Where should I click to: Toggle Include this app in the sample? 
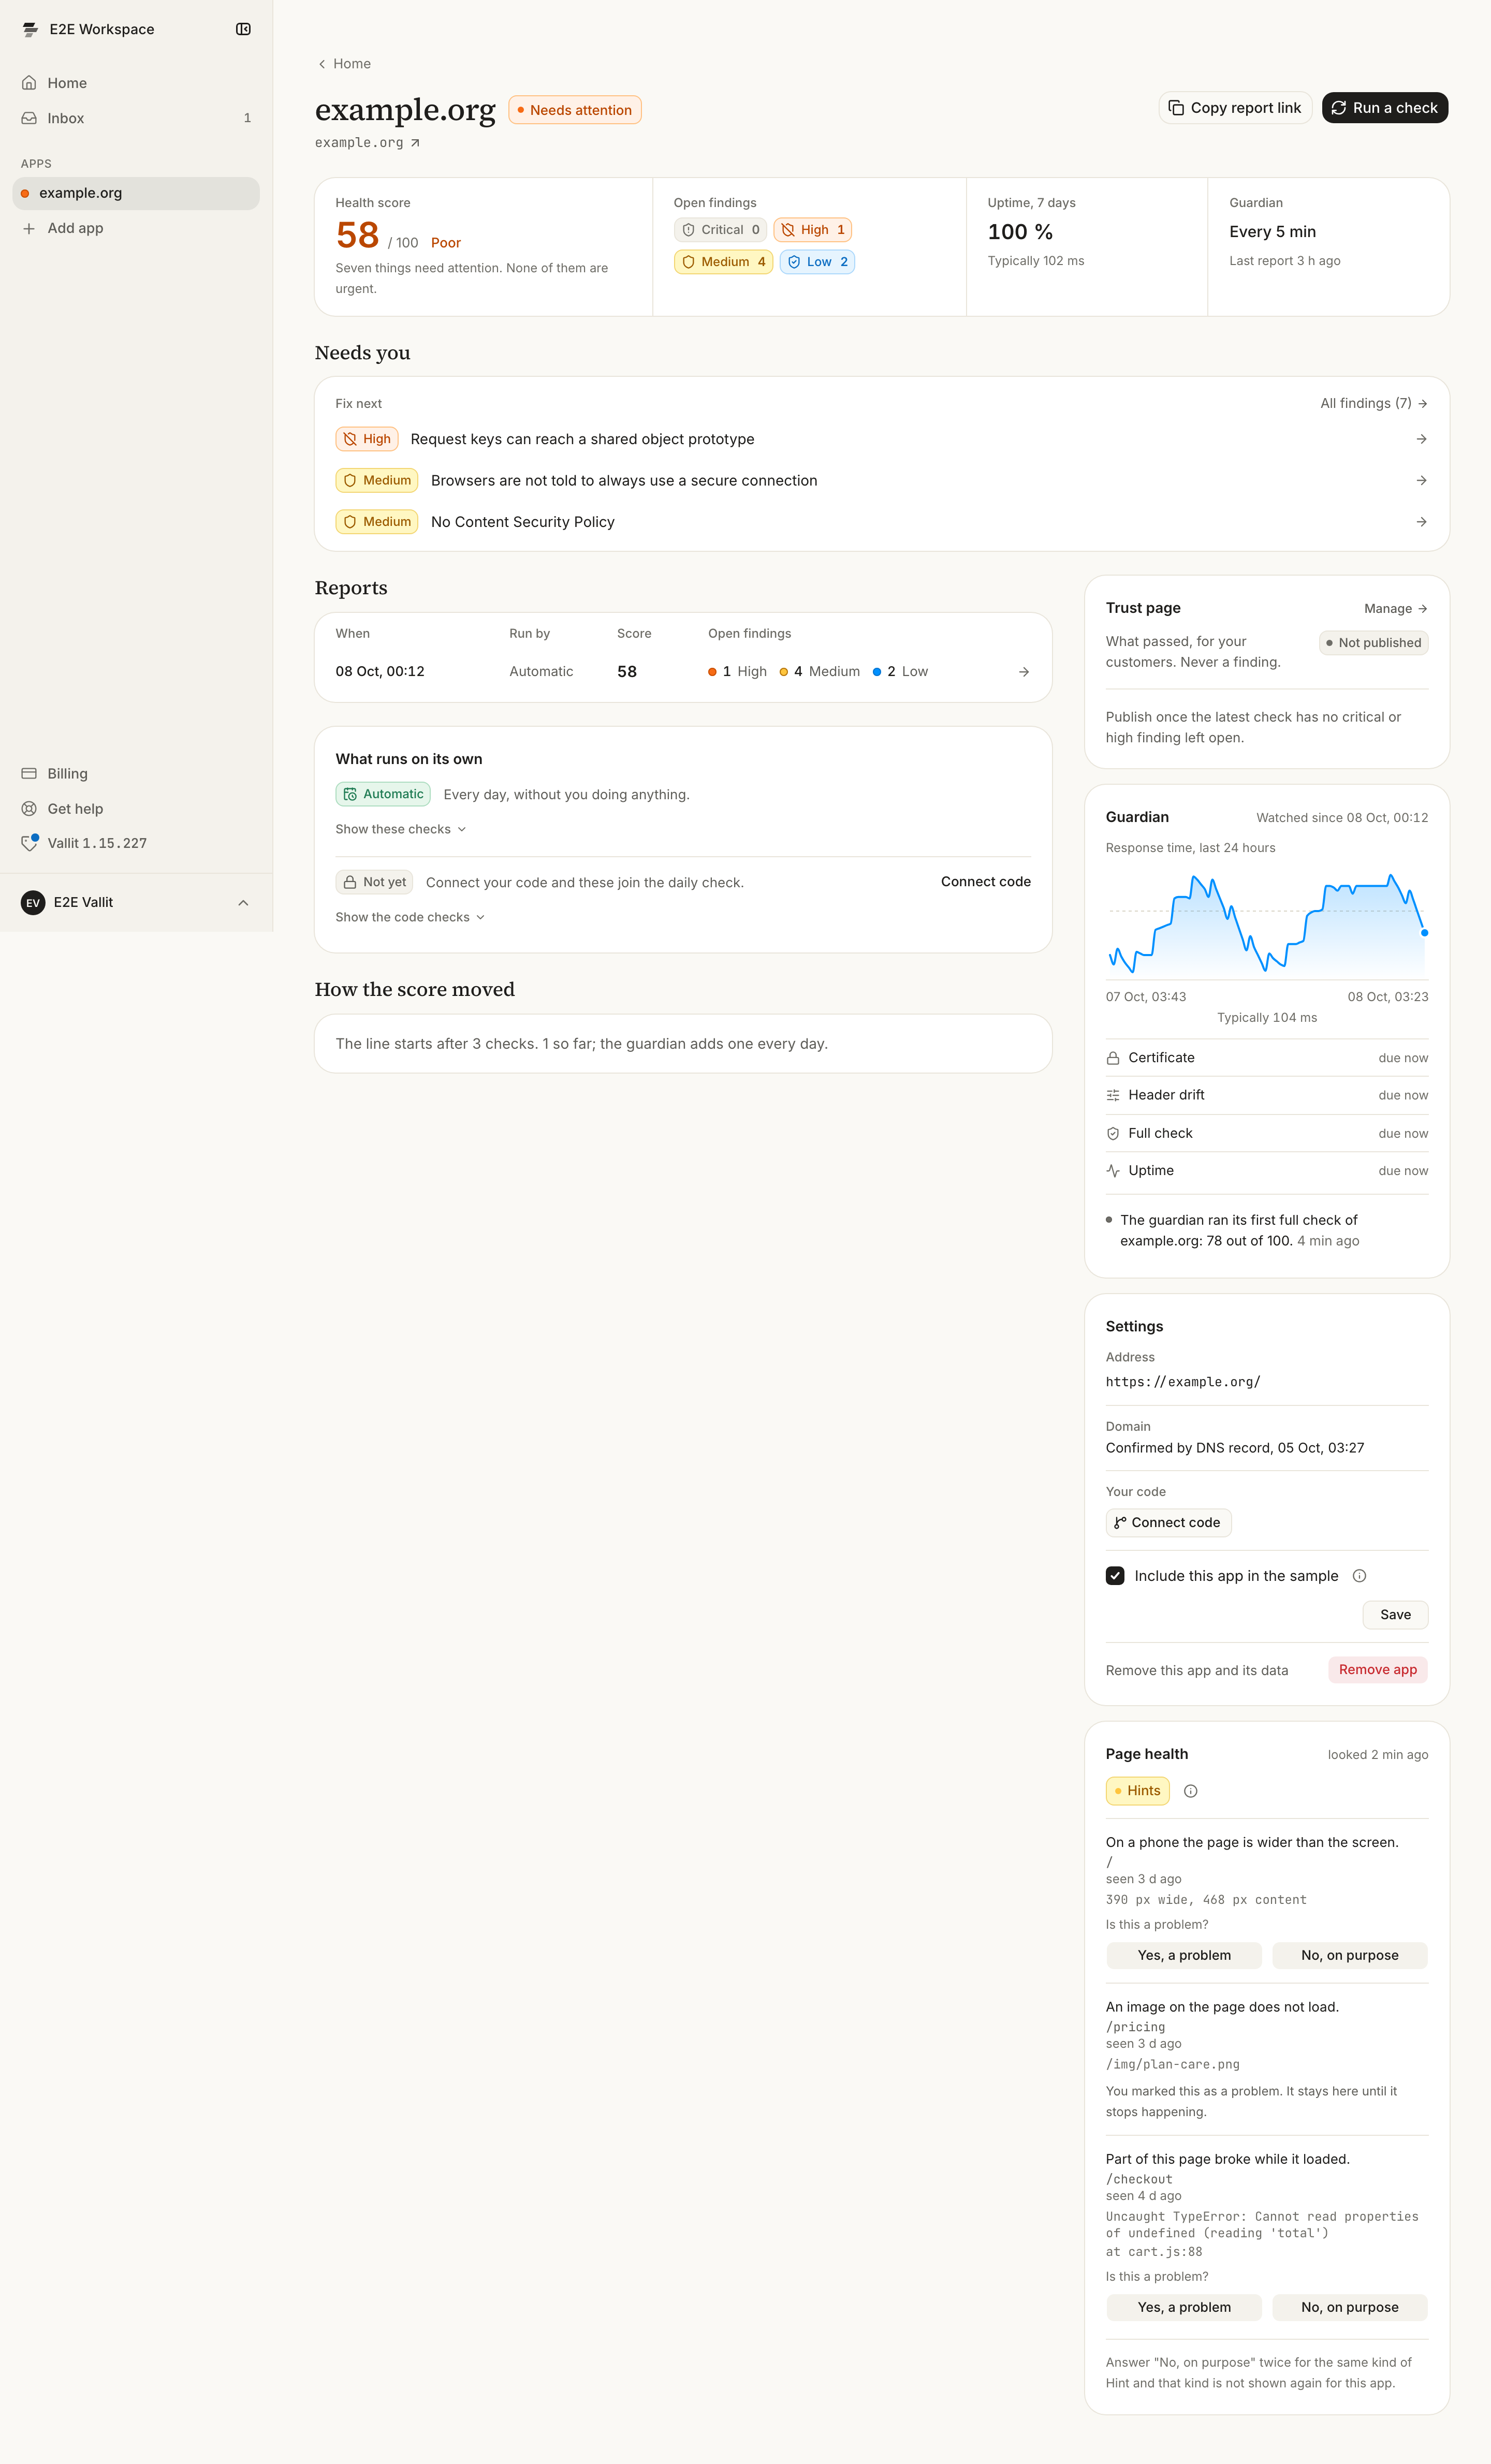point(1115,1576)
